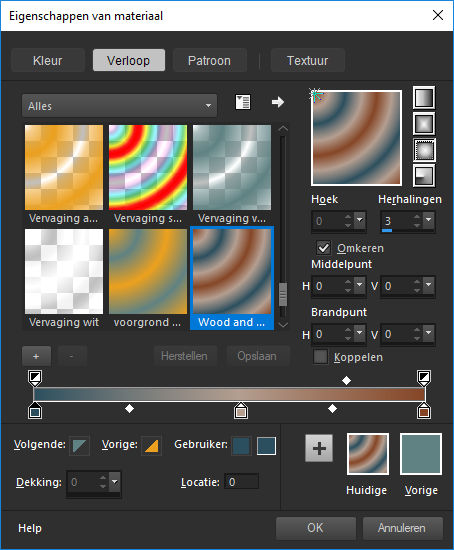Switch to the Patroon tab
The width and height of the screenshot is (454, 550).
(209, 60)
